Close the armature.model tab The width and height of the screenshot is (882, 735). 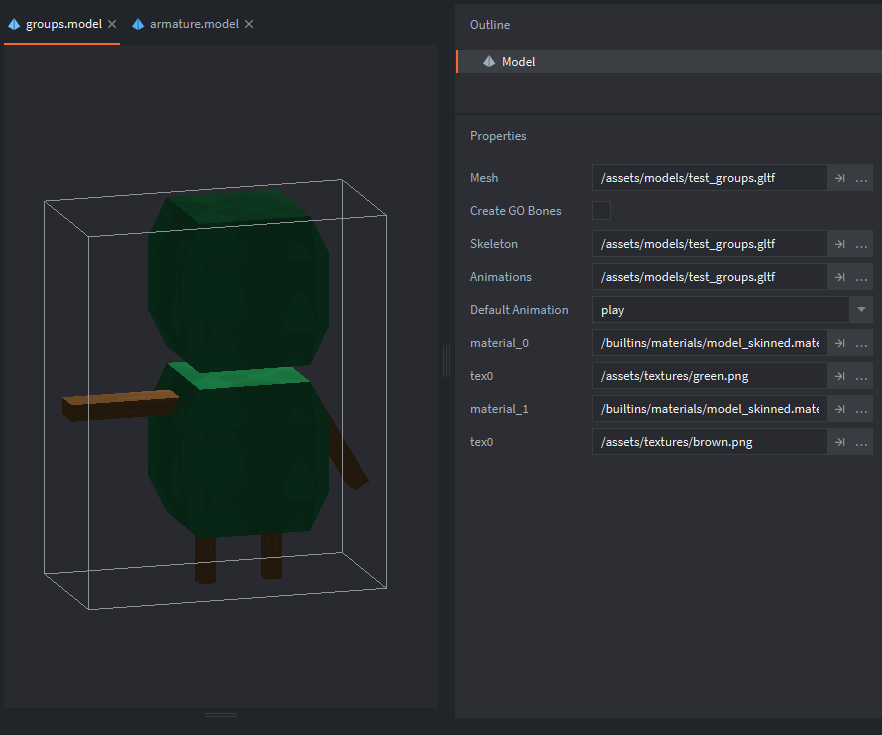(x=249, y=24)
